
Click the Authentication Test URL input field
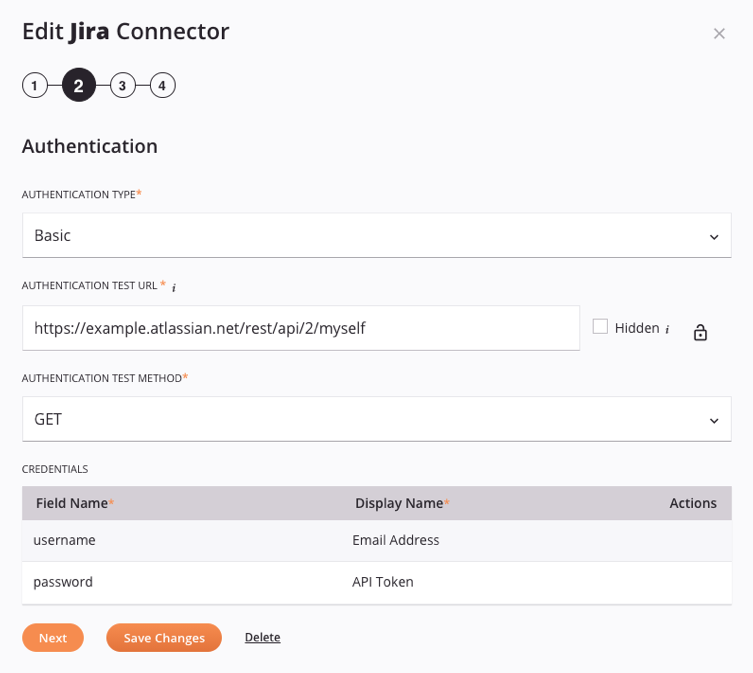(x=300, y=328)
